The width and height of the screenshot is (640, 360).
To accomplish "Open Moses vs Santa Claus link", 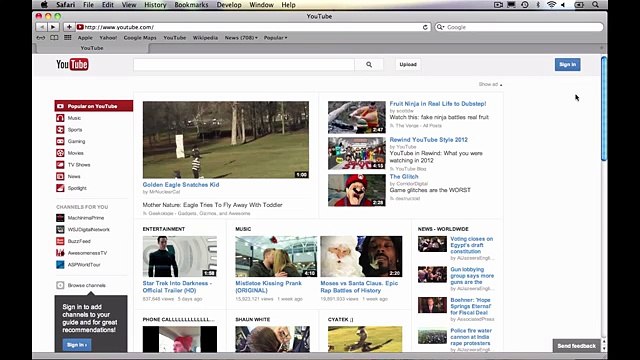I will point(359,287).
